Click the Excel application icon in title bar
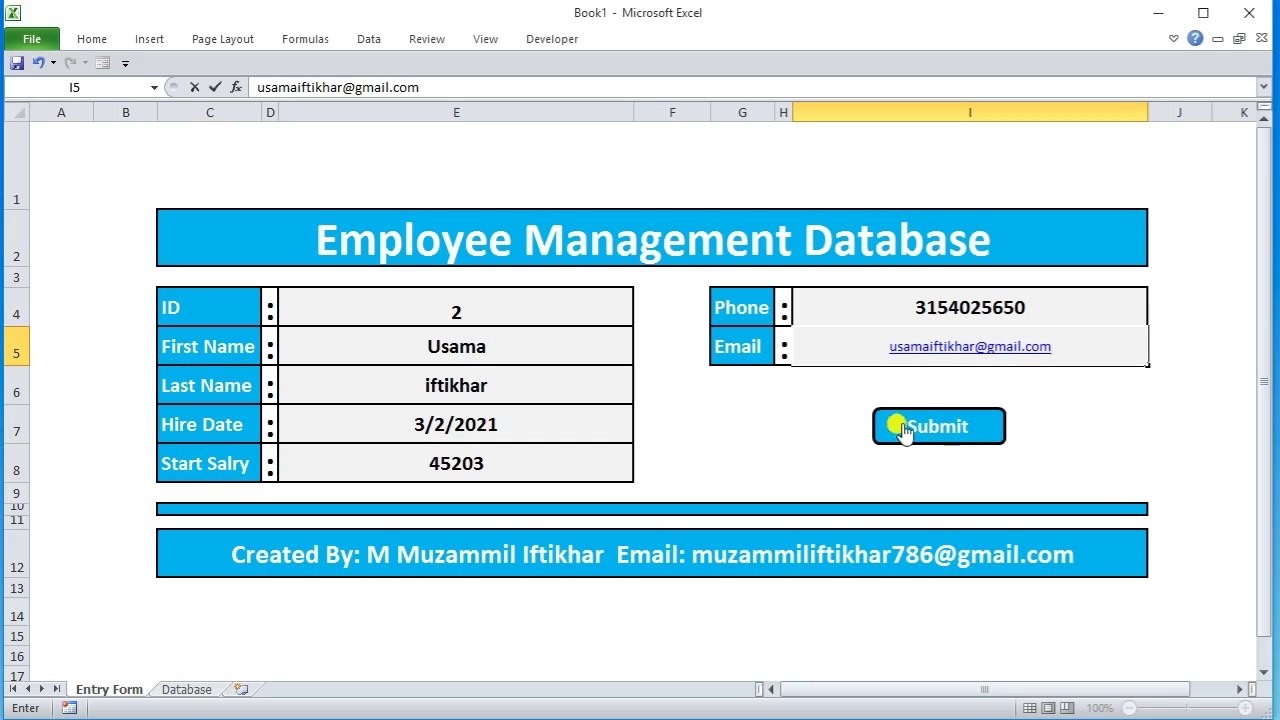Image resolution: width=1280 pixels, height=720 pixels. click(12, 13)
